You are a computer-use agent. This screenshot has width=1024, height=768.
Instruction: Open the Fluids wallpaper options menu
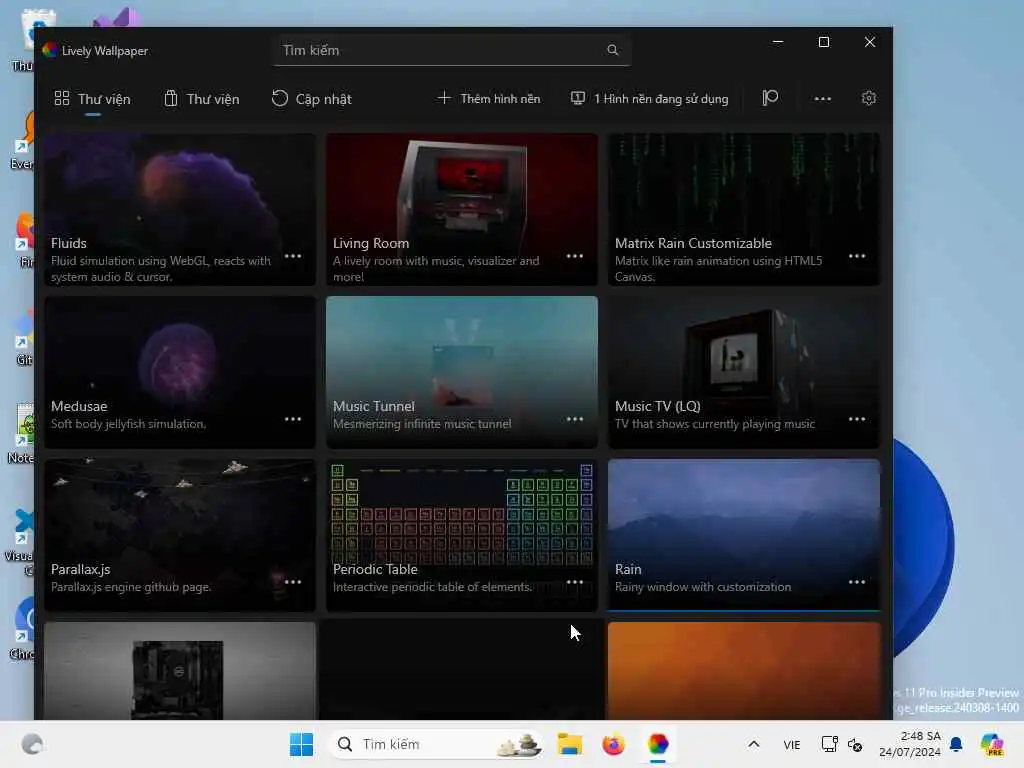[293, 256]
